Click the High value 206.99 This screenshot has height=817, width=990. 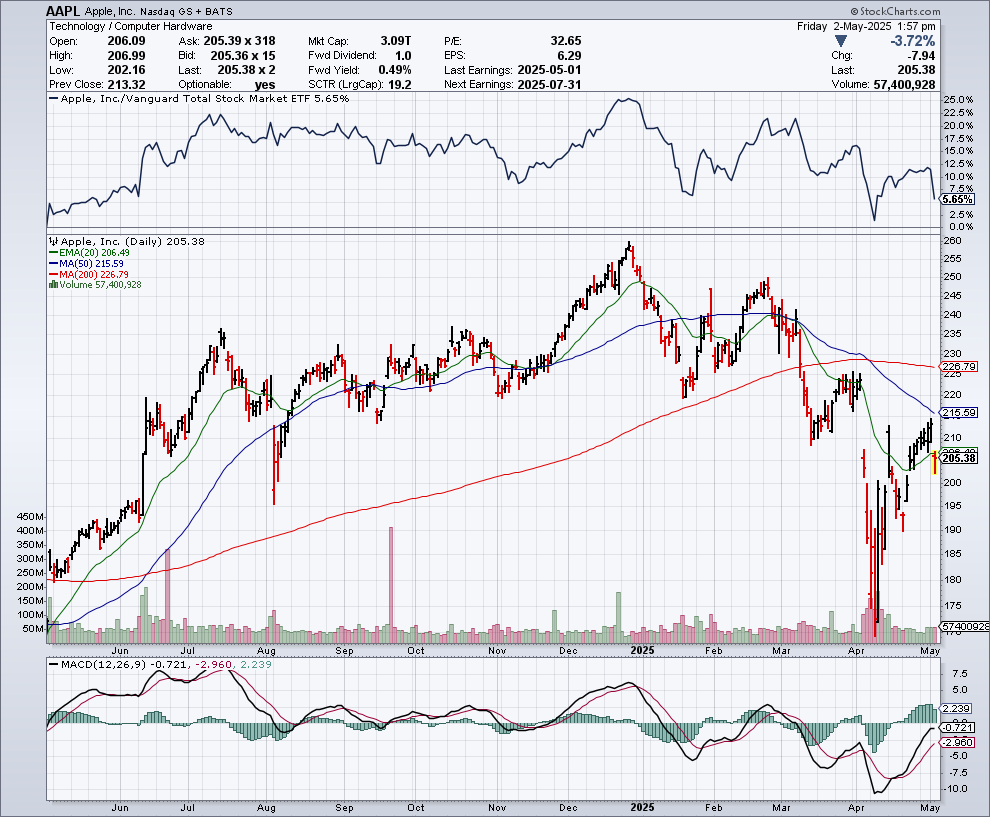126,56
